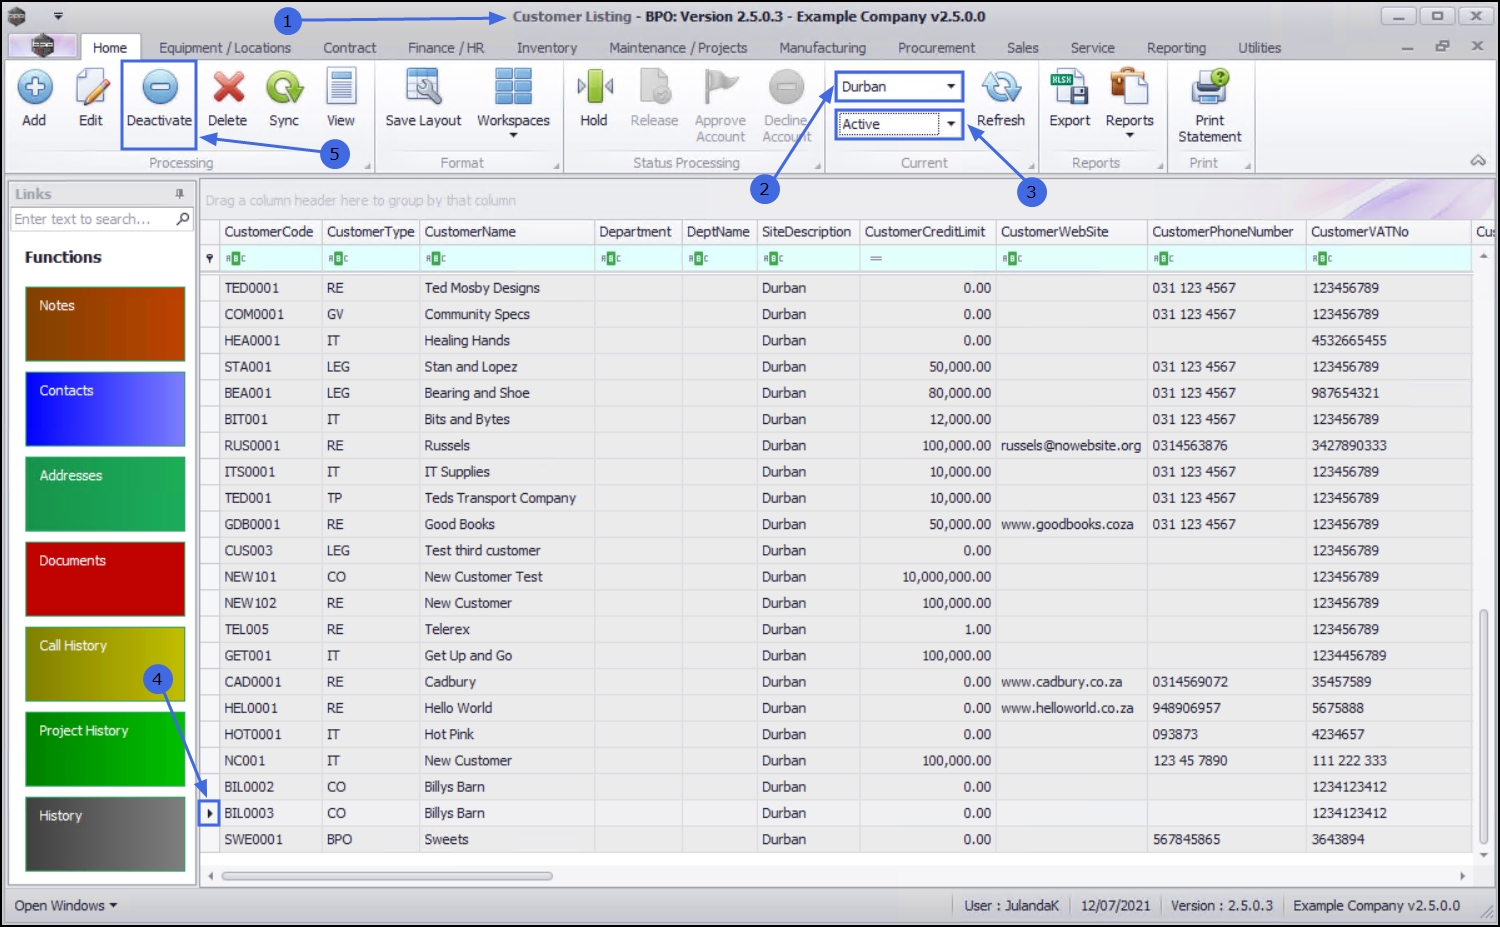Switch to the Contract tab

(350, 47)
